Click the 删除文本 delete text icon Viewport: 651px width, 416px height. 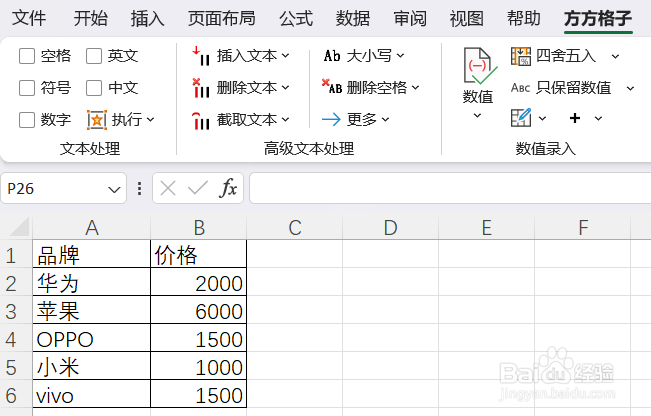[x=201, y=88]
